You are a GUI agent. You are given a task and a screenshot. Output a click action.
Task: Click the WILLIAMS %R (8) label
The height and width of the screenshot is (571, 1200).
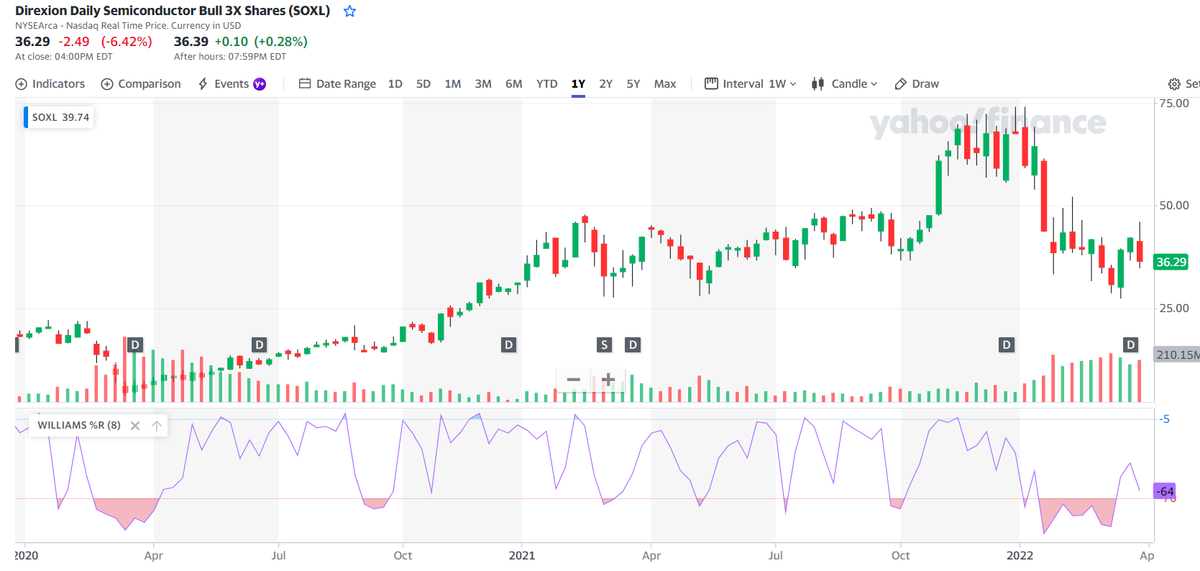click(x=79, y=425)
